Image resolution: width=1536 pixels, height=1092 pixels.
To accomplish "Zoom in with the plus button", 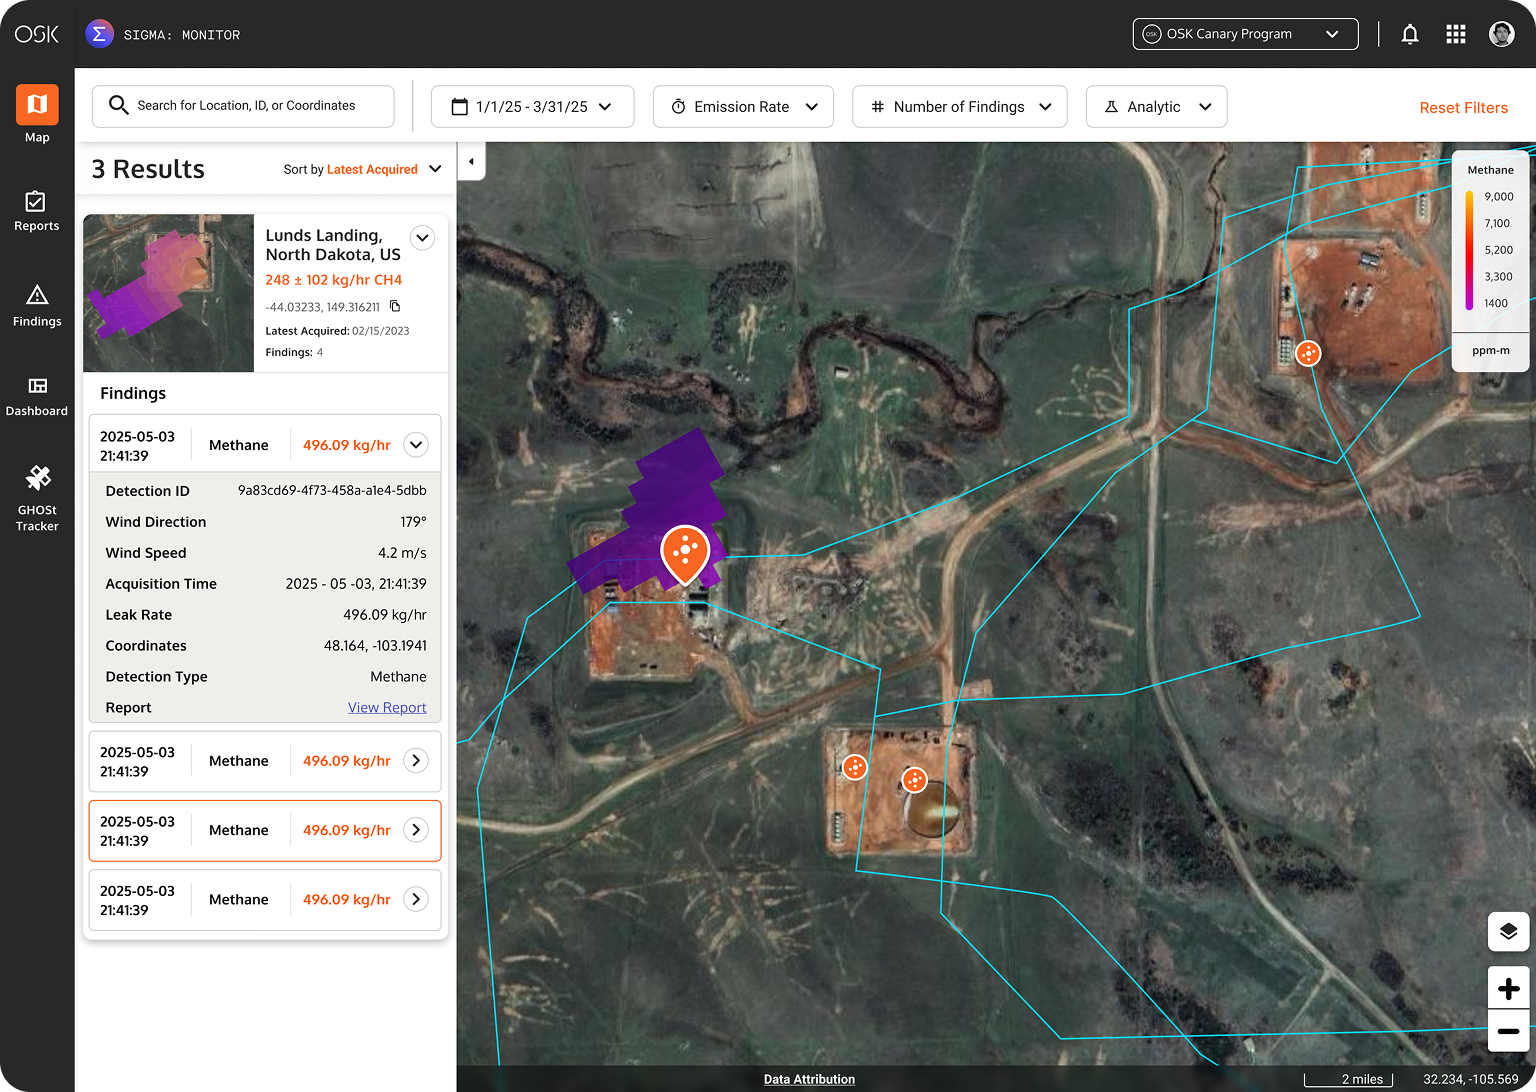I will 1508,989.
